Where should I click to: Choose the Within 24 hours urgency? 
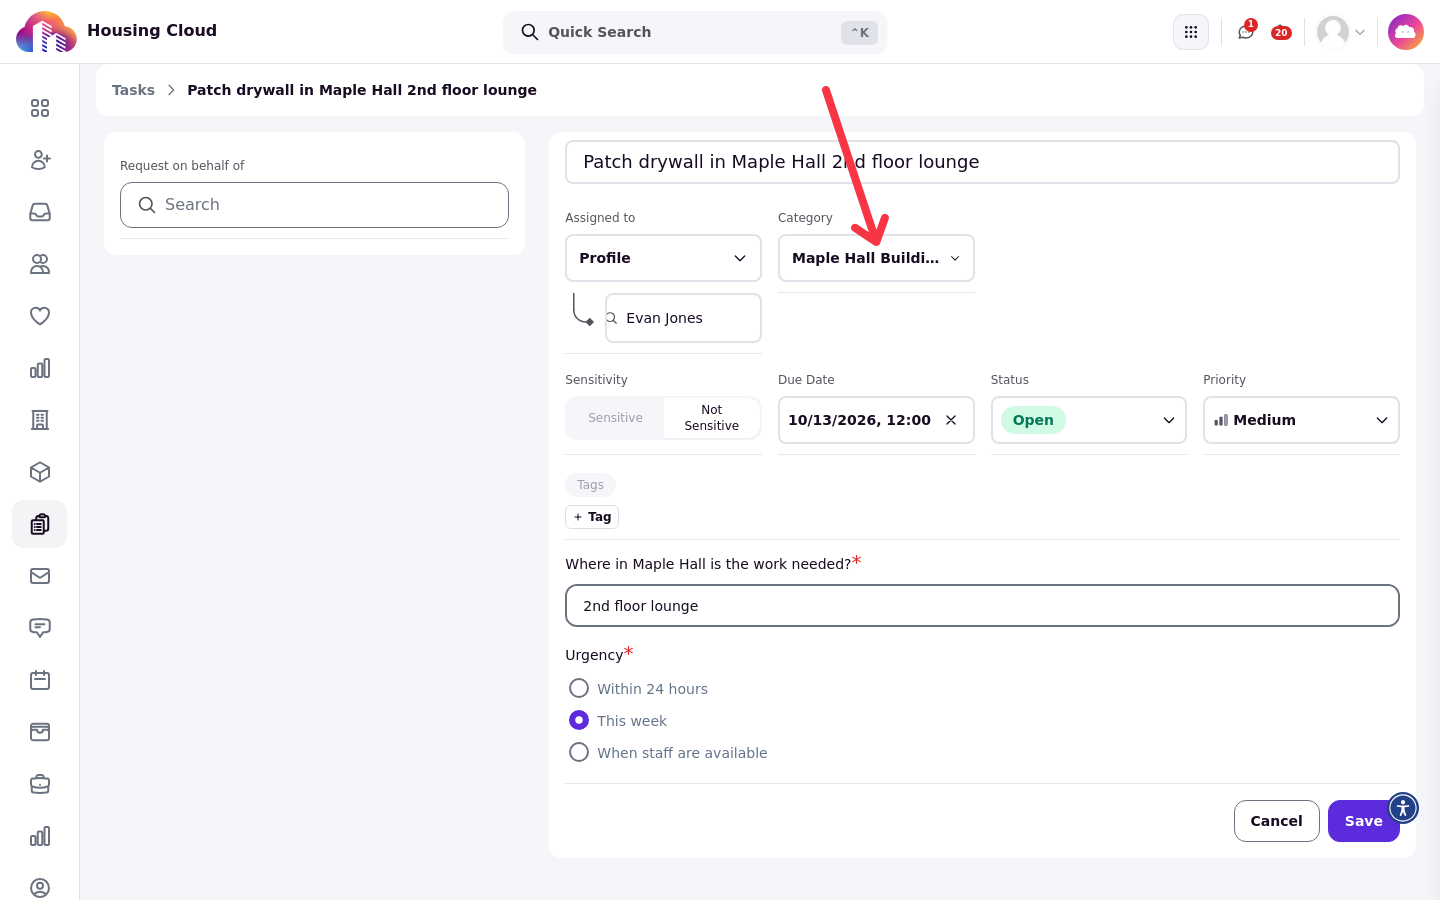579,688
